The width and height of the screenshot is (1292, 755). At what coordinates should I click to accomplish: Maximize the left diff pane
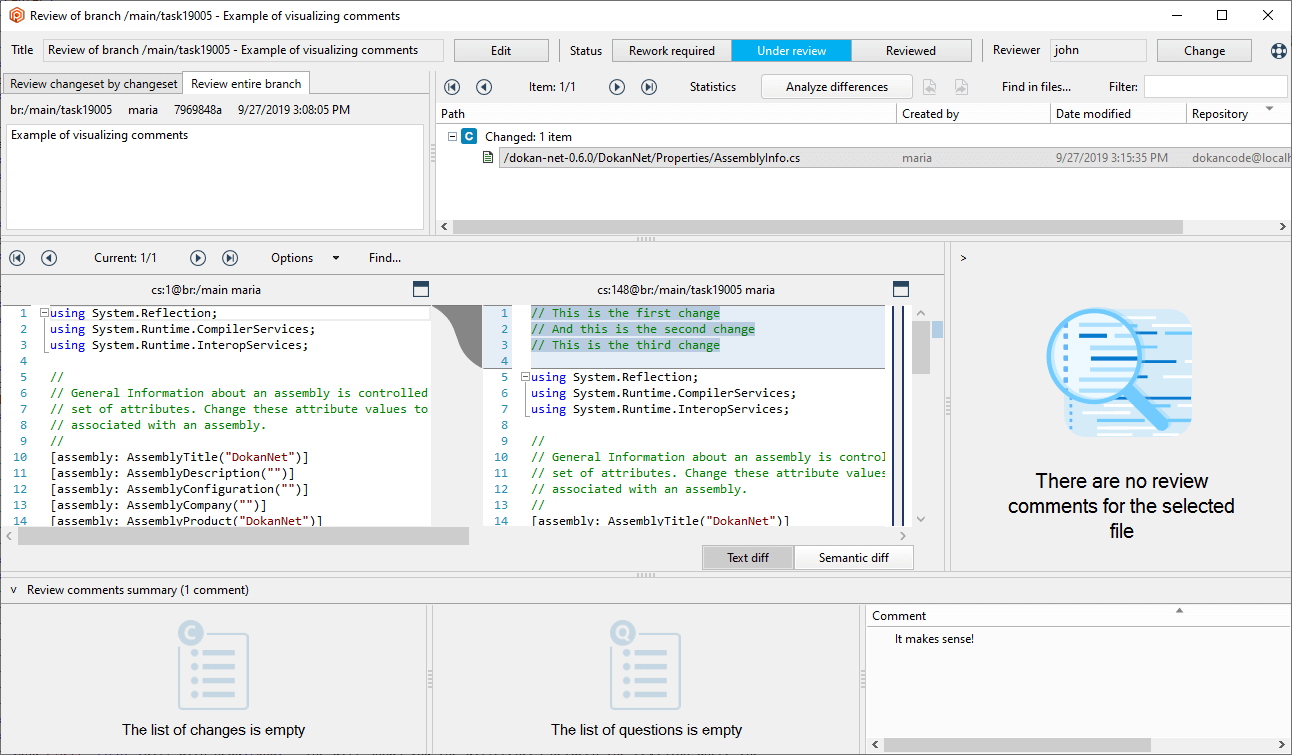(x=421, y=289)
